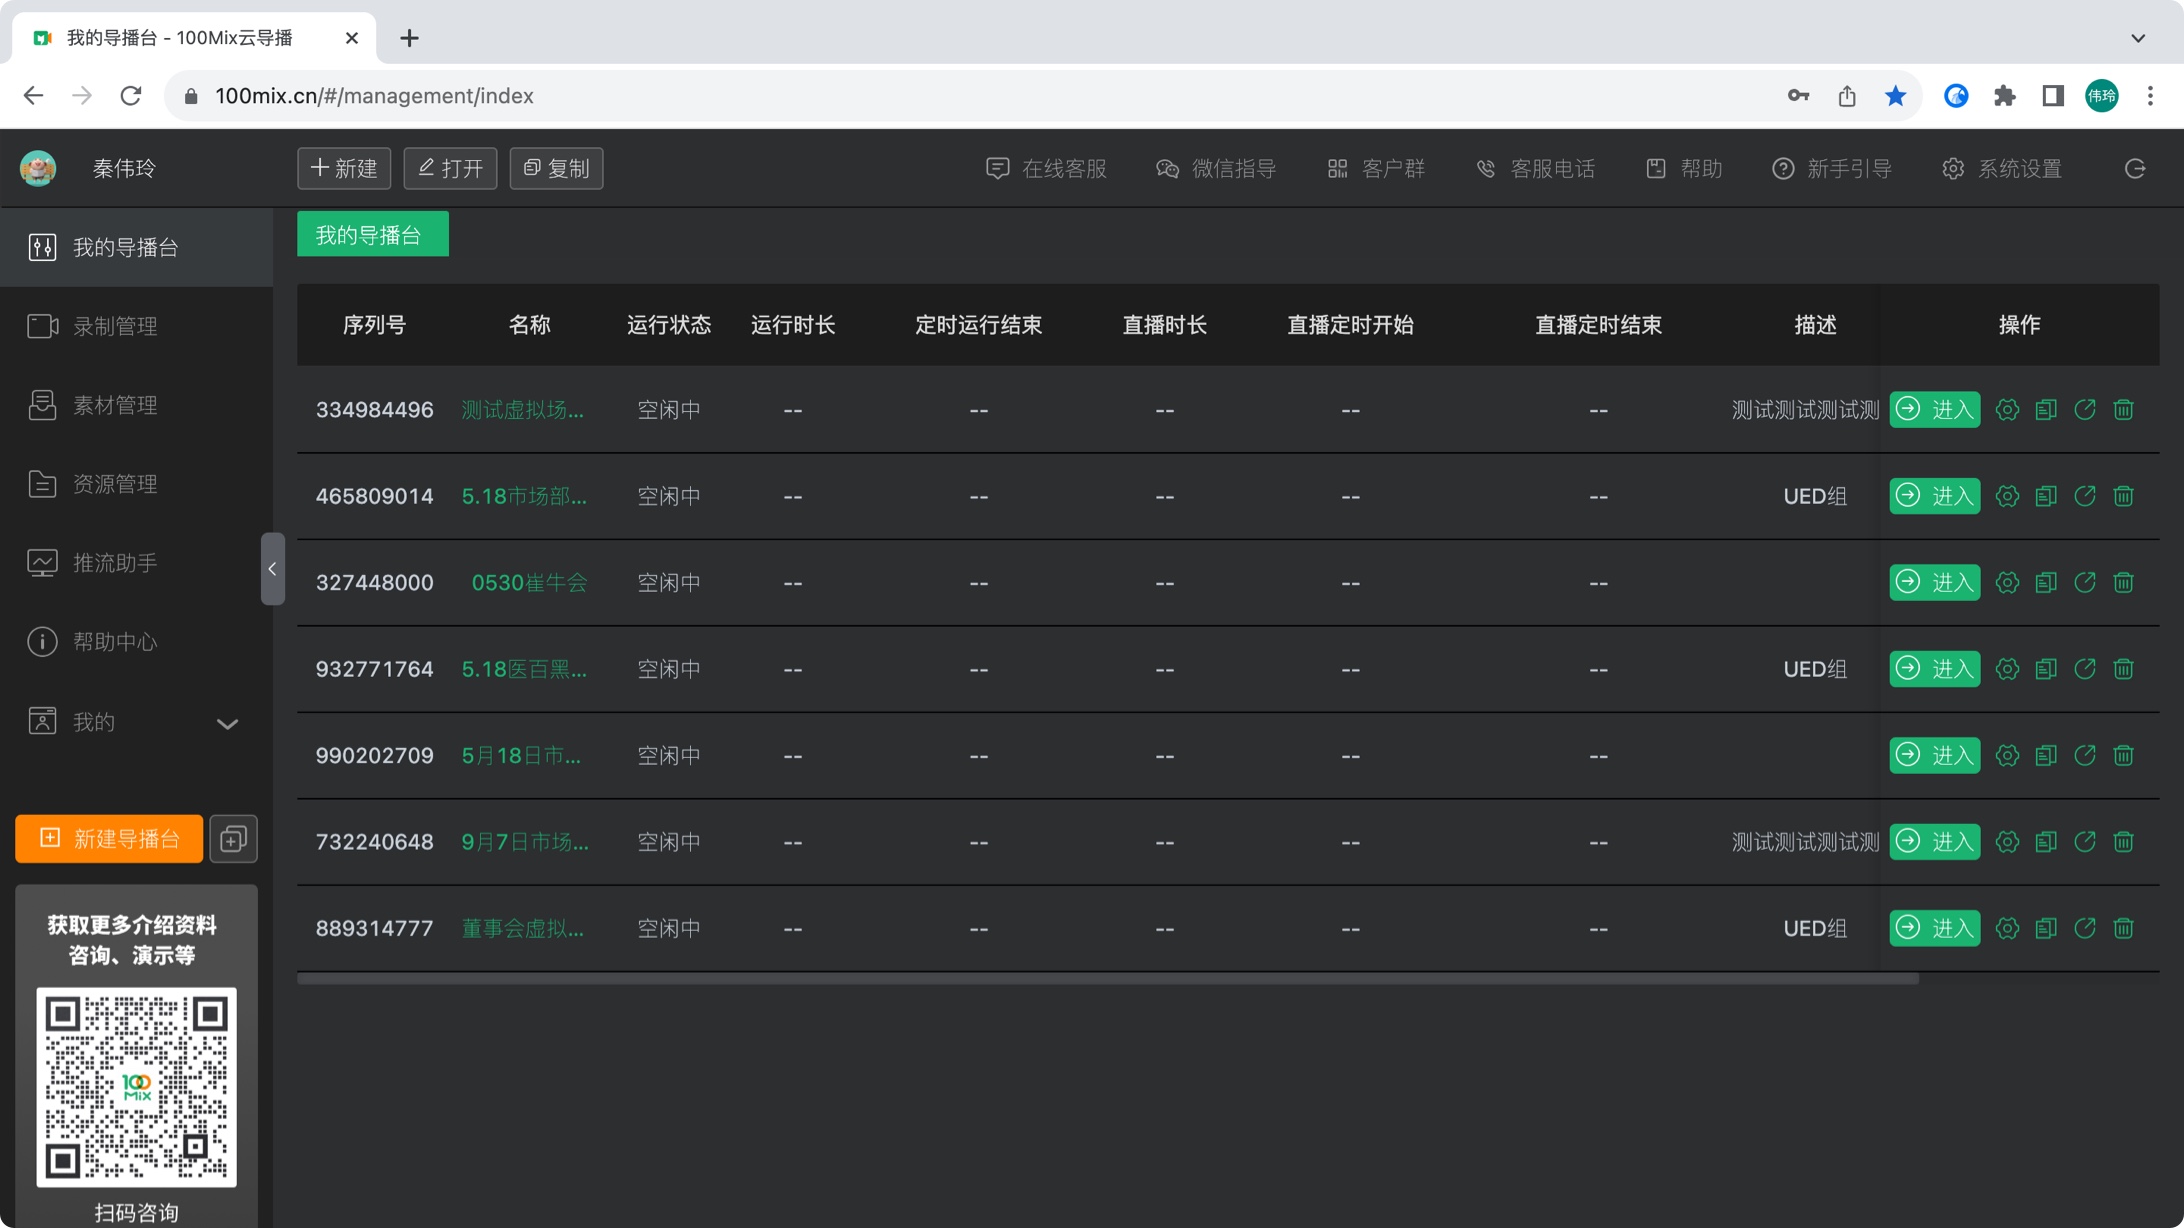
Task: Enter the console 0530崔牛会
Action: (1934, 583)
